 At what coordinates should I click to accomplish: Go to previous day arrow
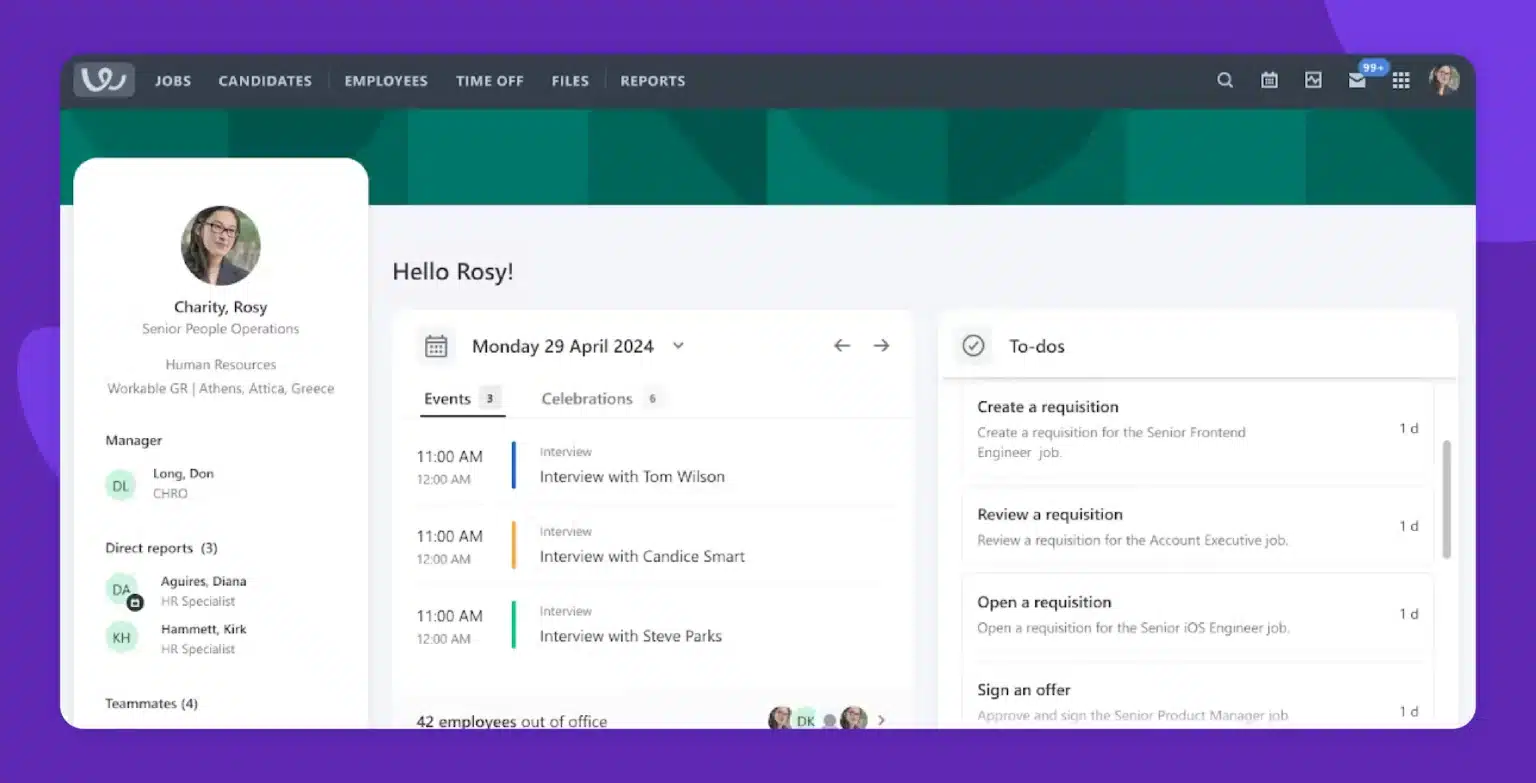842,345
